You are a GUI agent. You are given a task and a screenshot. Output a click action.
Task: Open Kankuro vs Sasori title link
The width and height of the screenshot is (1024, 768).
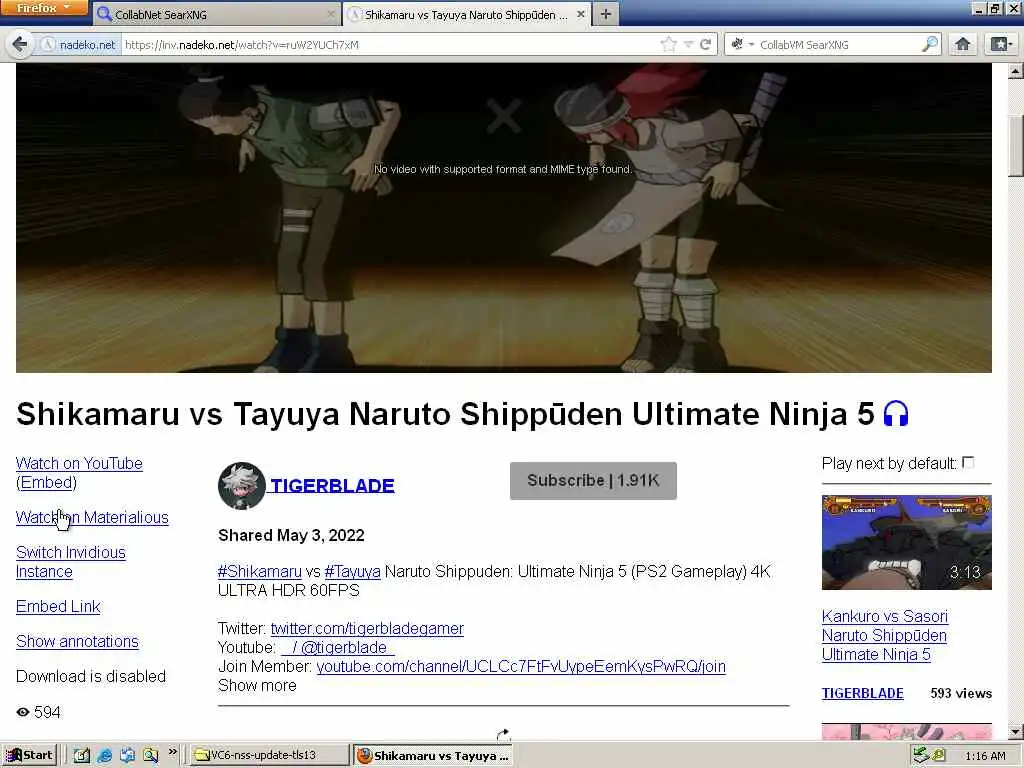[885, 635]
